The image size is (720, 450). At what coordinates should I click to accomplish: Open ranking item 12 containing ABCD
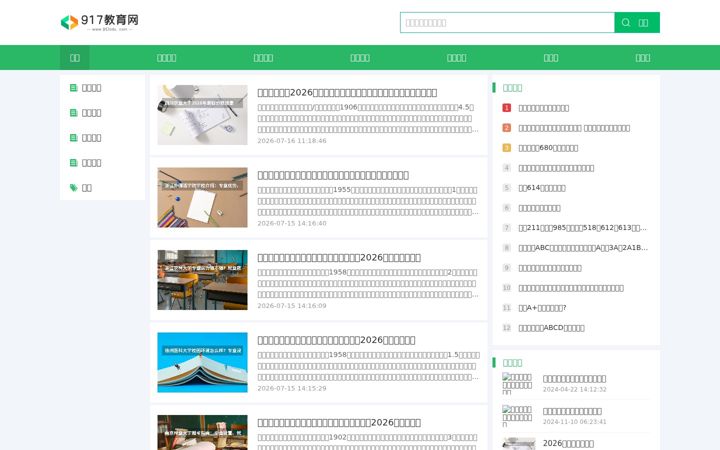click(551, 328)
